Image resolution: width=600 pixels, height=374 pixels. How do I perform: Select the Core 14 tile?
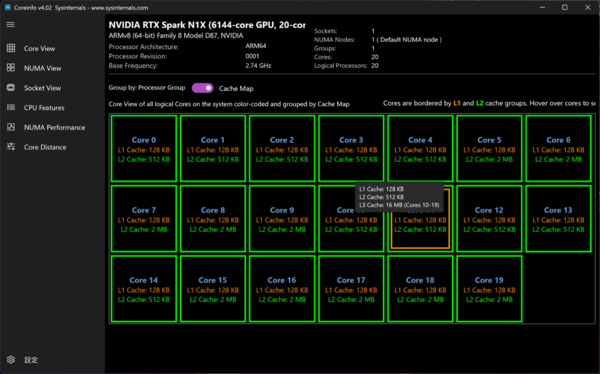pyautogui.click(x=144, y=289)
